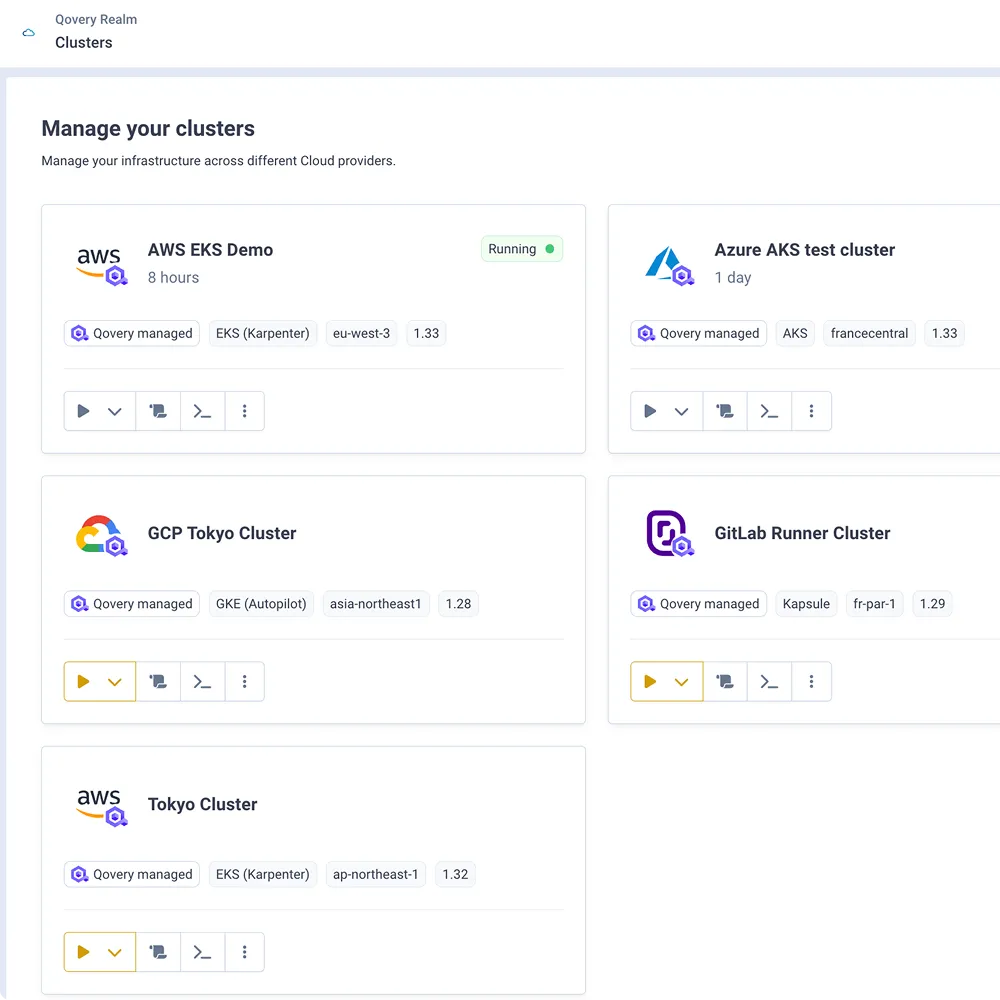Open terminal icon for GCP Tokyo Cluster
Screen dimensions: 1000x1000
(x=202, y=682)
